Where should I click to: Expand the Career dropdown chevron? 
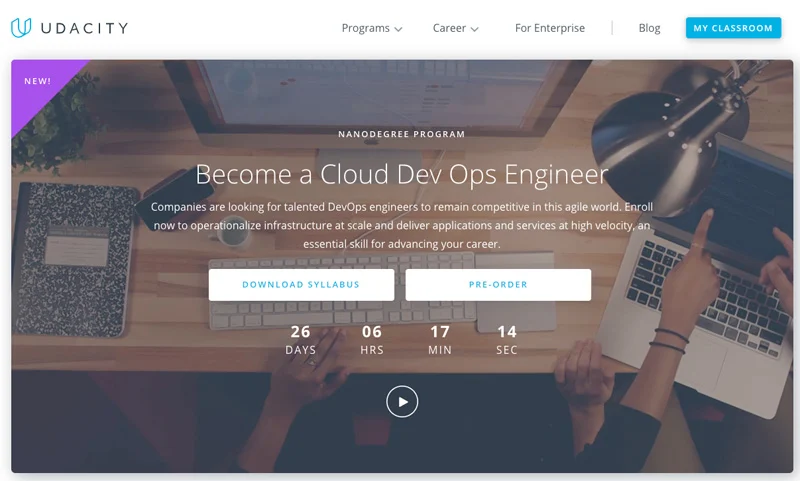click(x=474, y=29)
